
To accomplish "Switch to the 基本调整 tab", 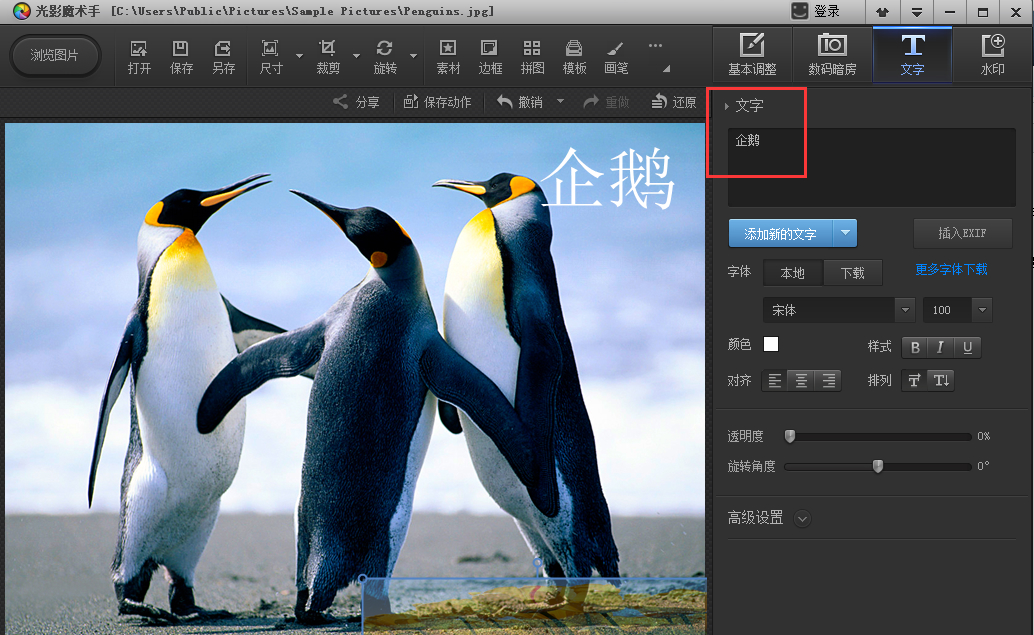I will [751, 54].
